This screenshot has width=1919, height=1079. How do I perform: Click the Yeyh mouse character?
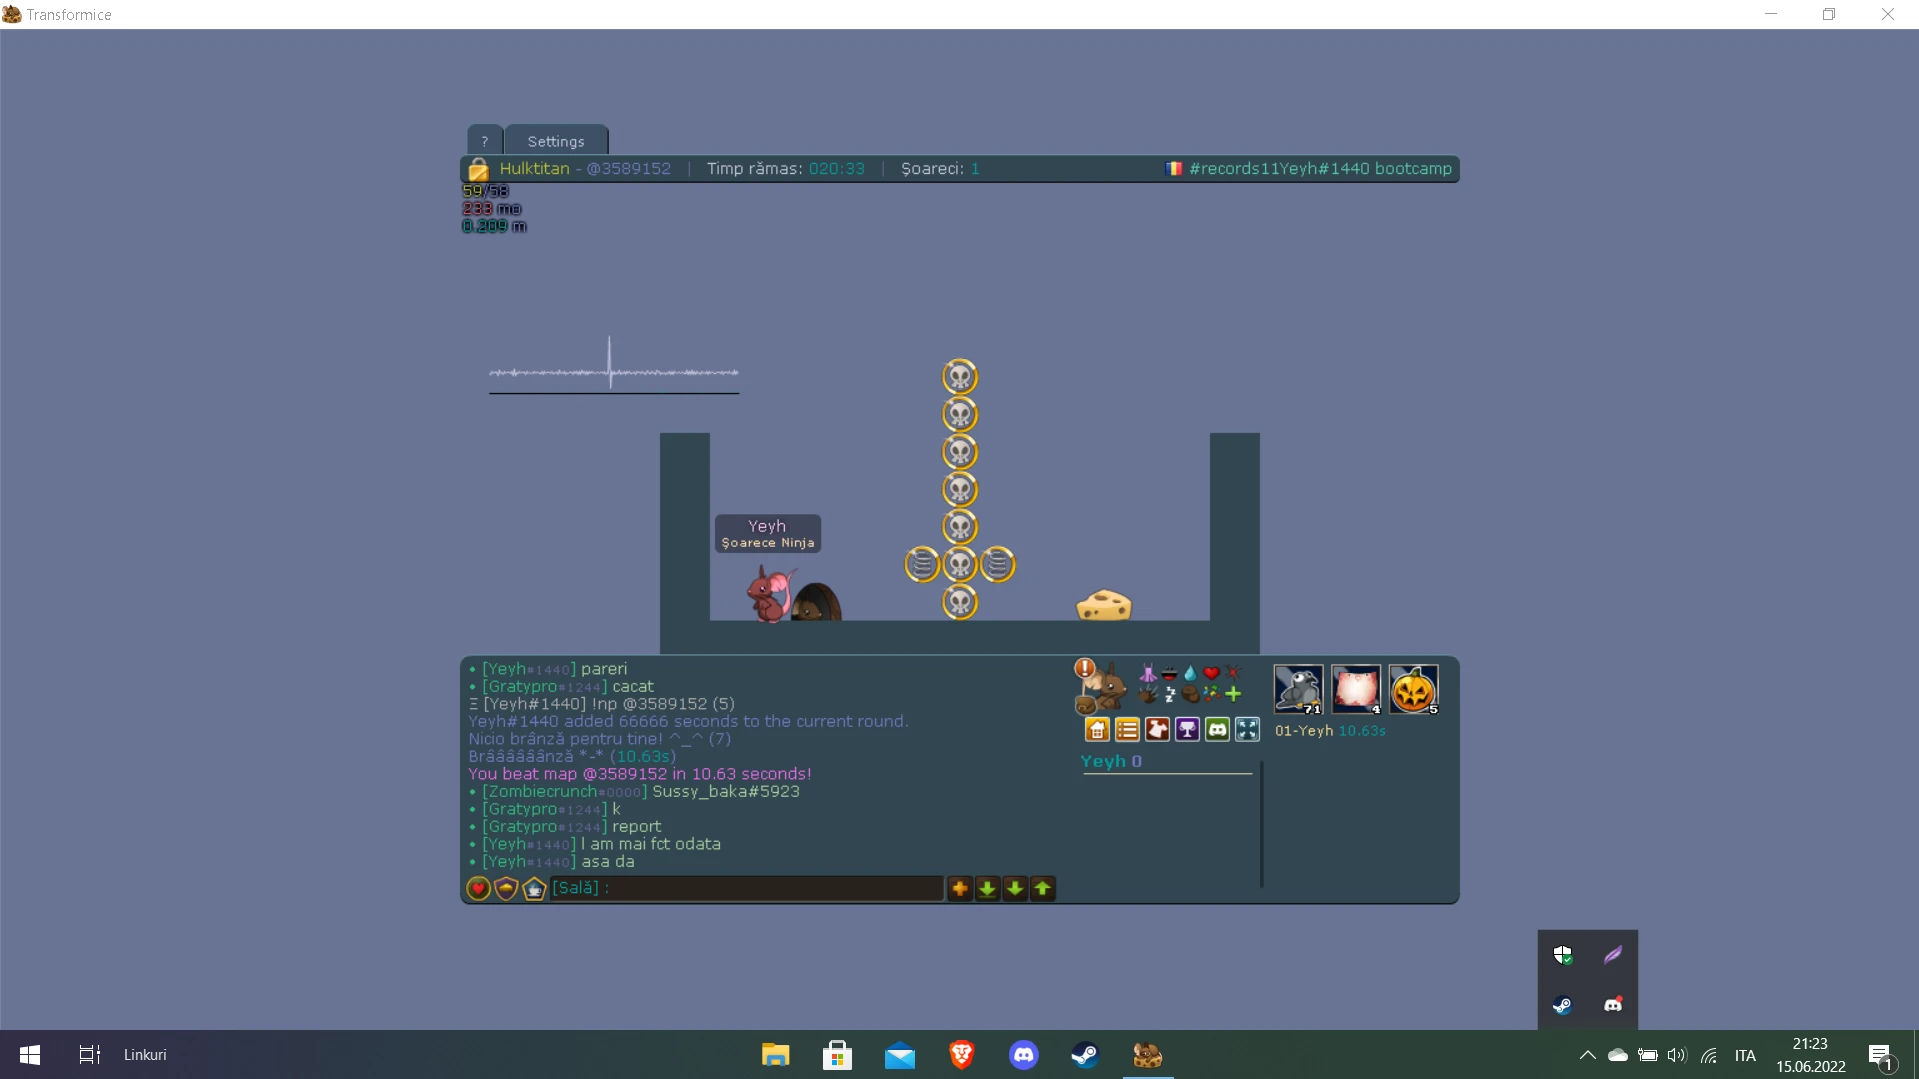pos(770,594)
